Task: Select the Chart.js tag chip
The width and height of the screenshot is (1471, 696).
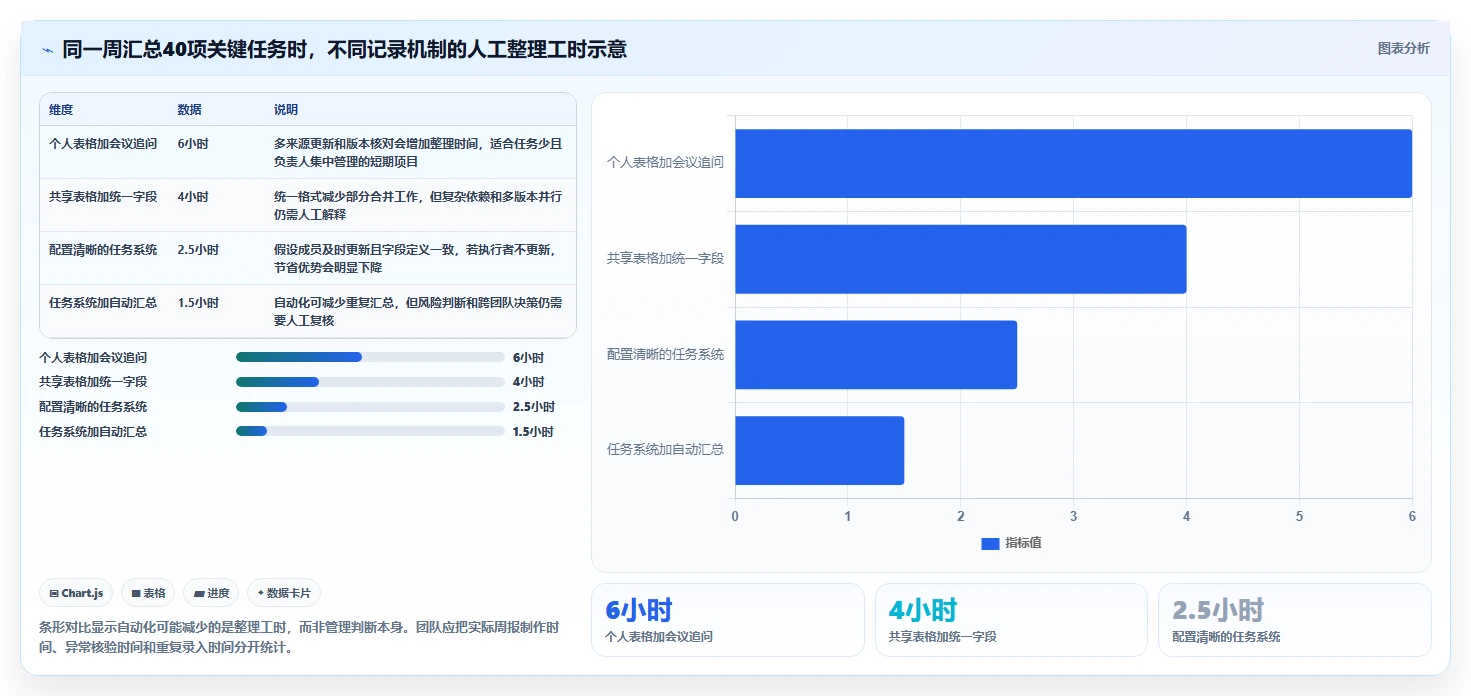Action: tap(77, 593)
